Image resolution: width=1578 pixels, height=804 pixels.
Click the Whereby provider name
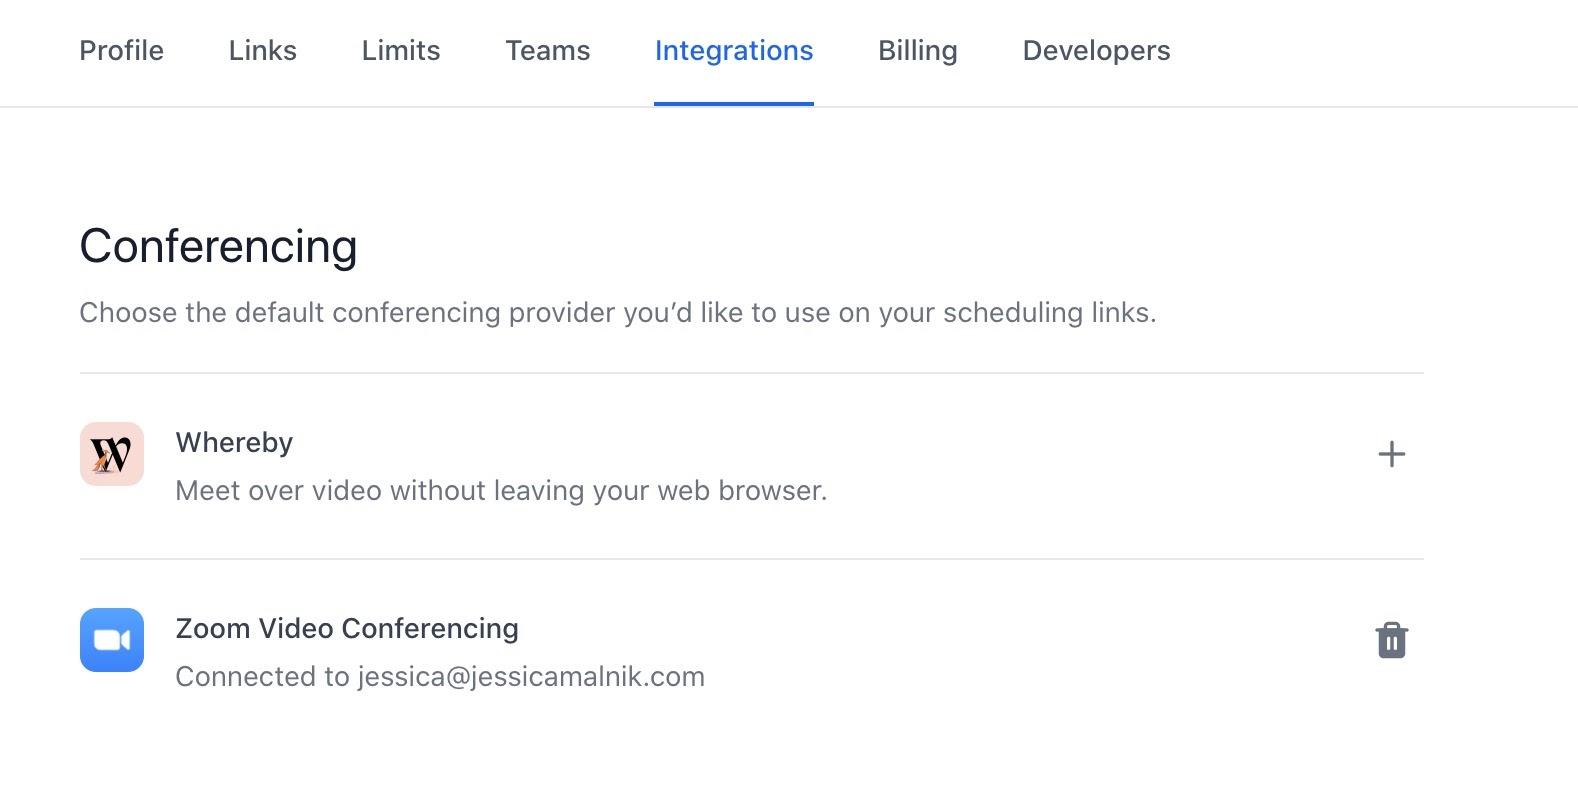click(x=234, y=443)
